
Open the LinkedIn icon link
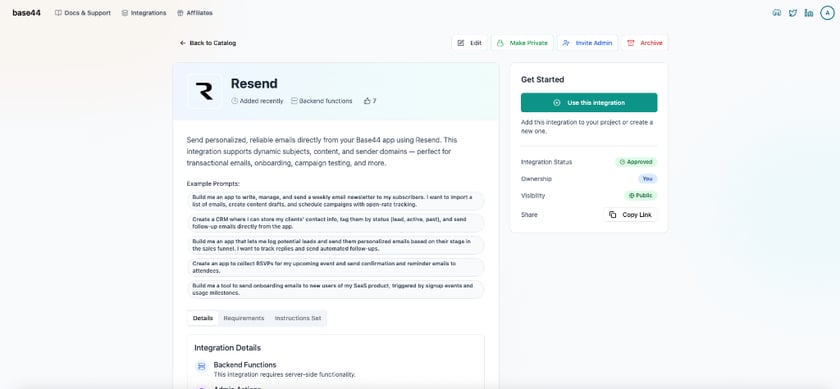(x=809, y=13)
